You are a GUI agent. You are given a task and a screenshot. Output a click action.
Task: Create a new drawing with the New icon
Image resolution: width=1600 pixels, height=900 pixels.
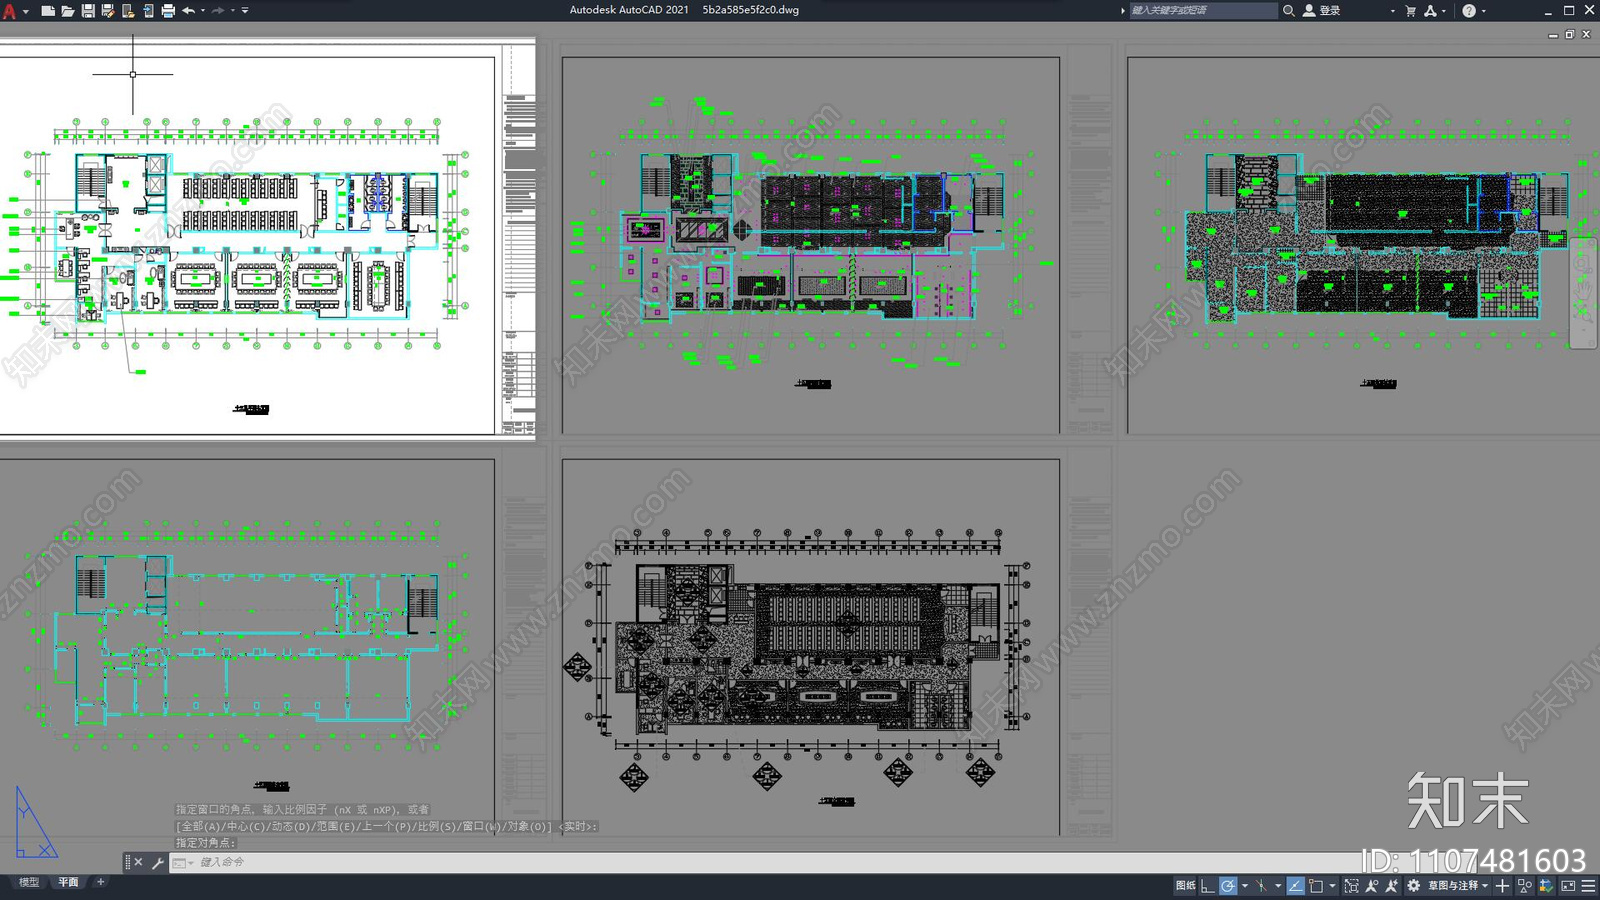[x=48, y=11]
